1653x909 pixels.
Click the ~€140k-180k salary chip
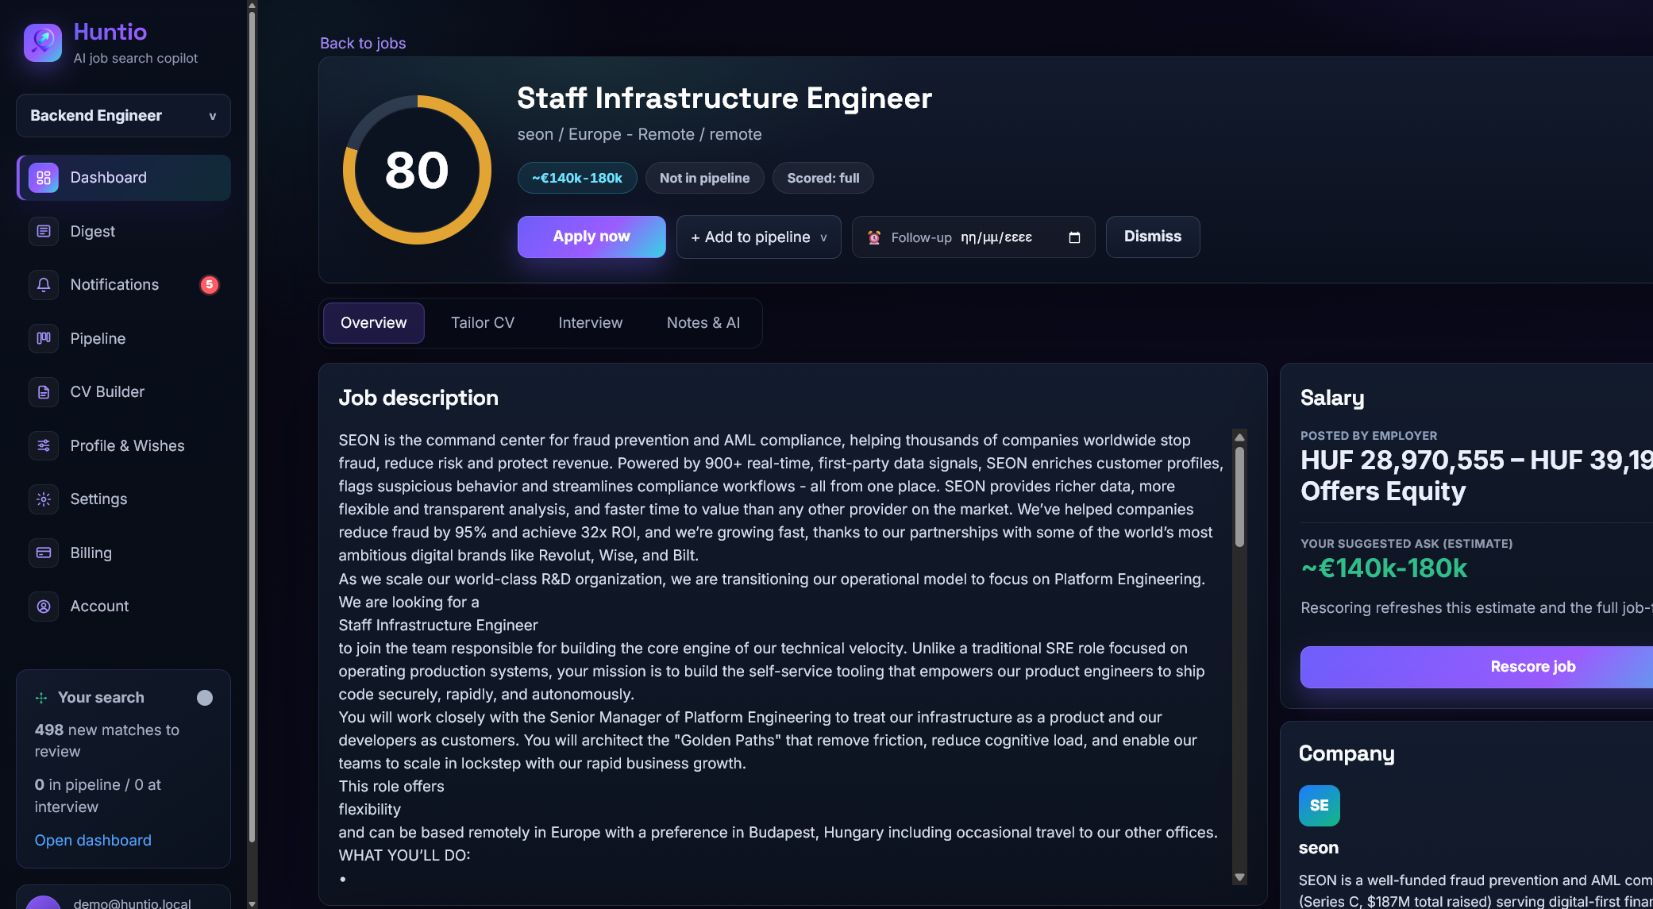577,178
